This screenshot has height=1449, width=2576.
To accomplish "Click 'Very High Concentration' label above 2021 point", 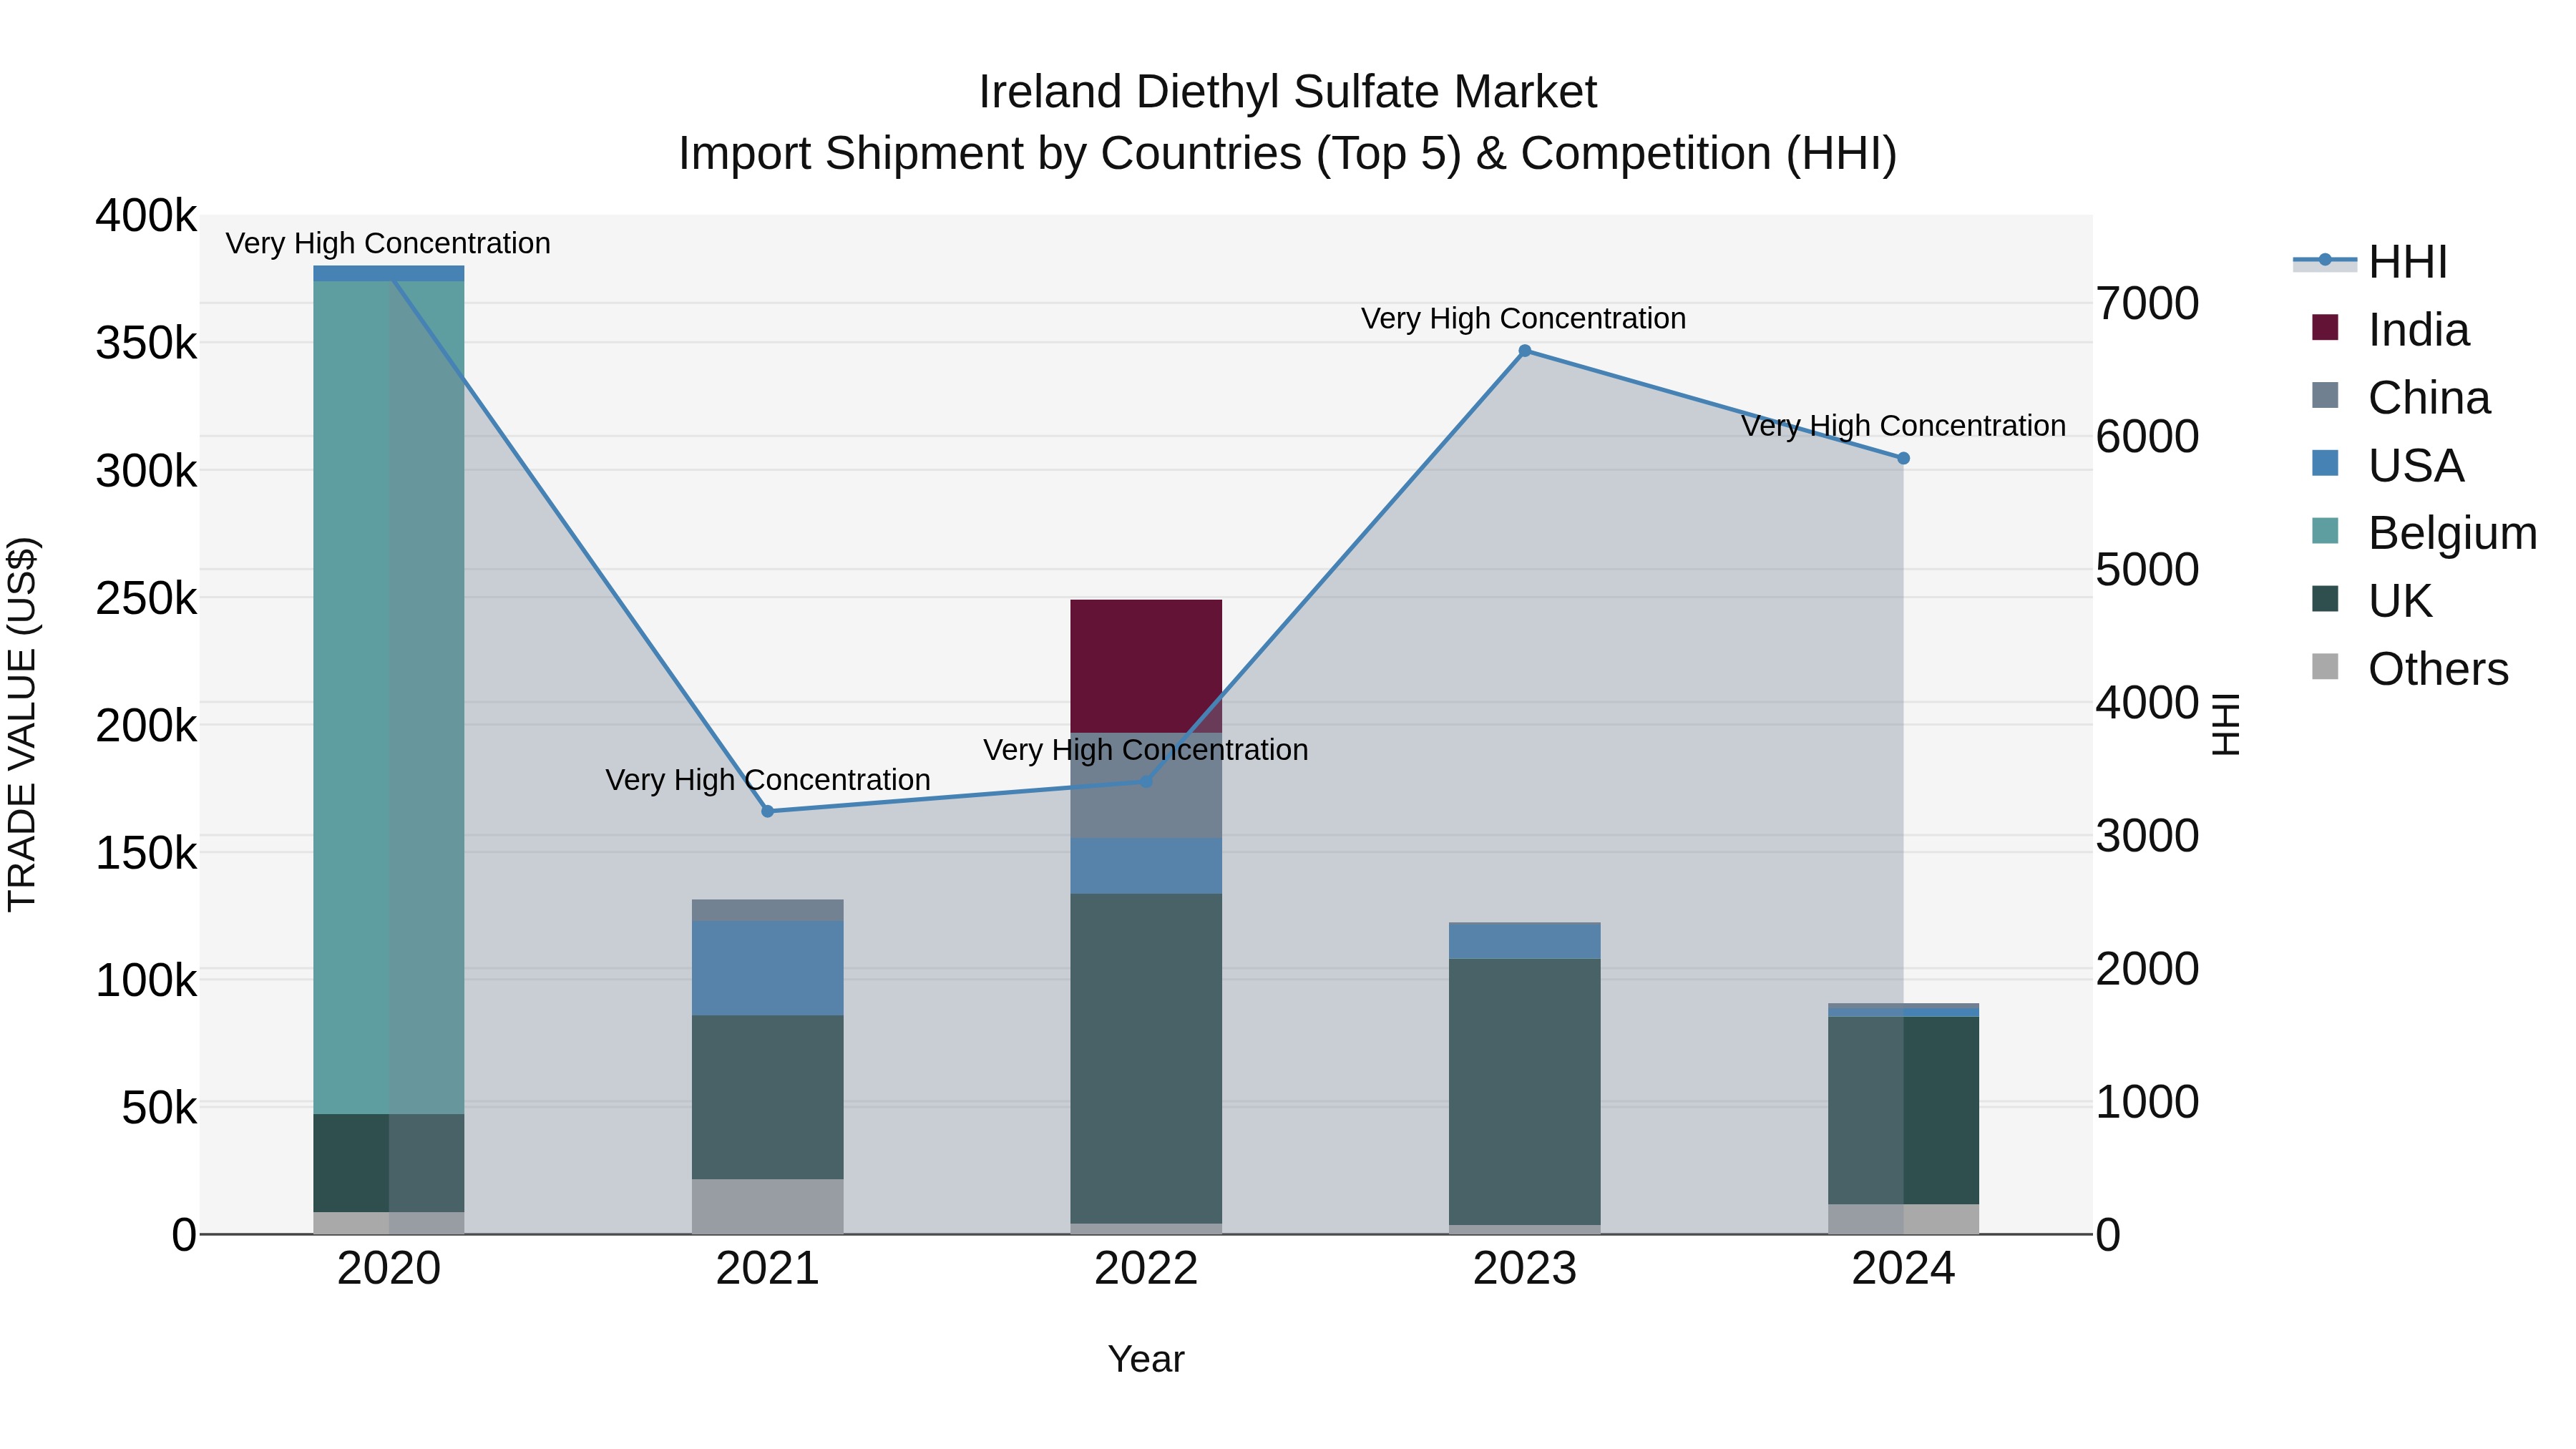I will 768,780.
